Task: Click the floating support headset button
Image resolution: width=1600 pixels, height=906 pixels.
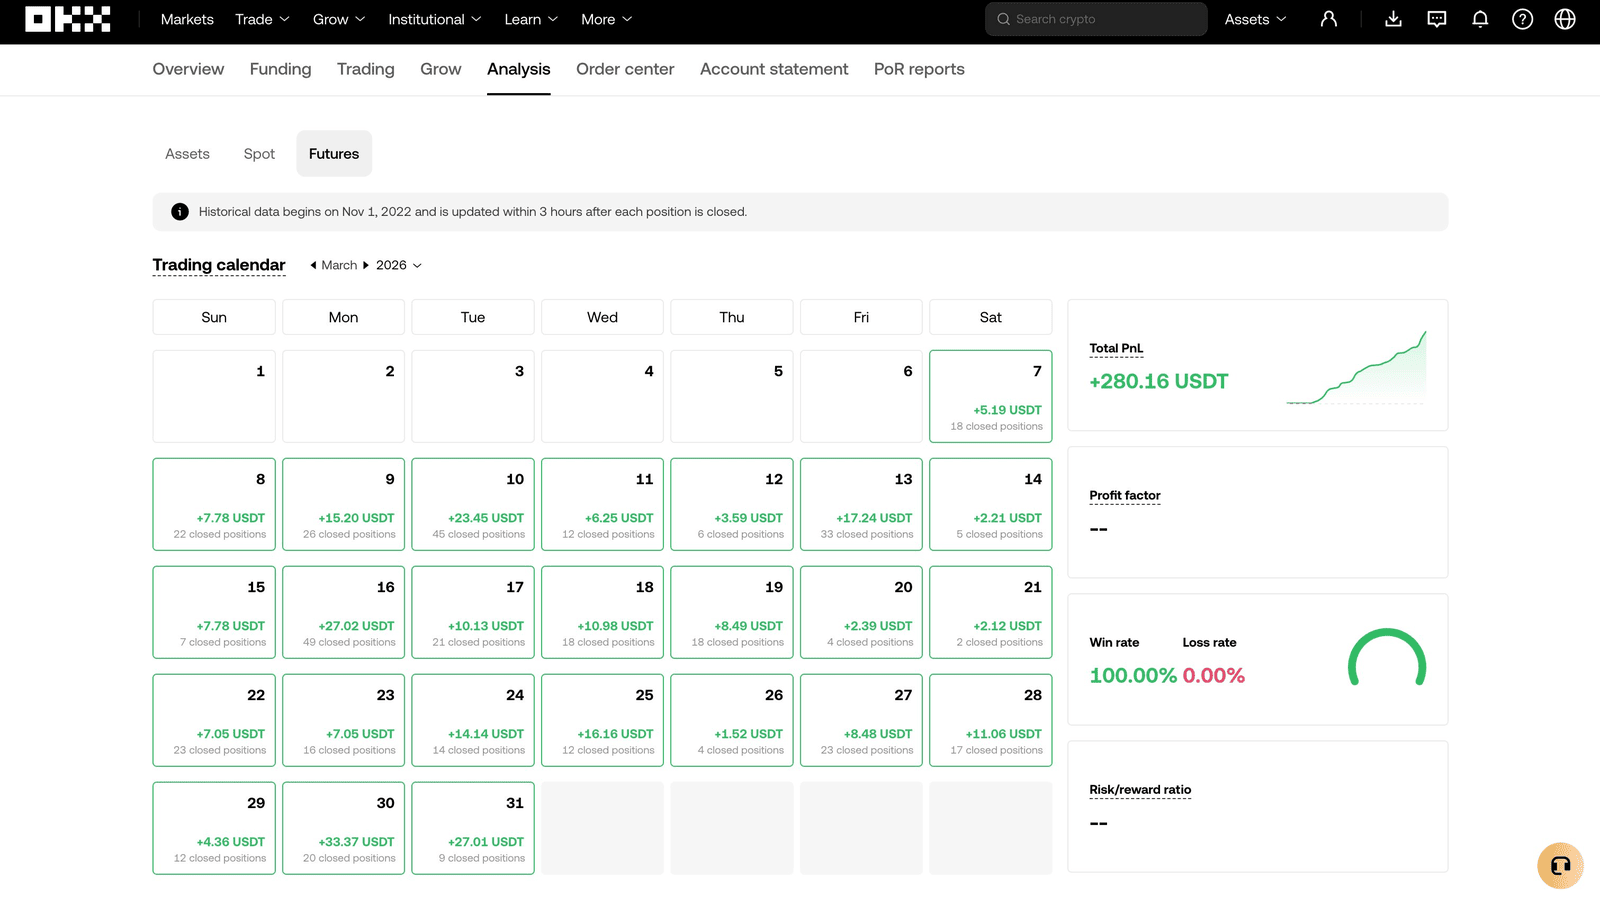Action: coord(1560,866)
